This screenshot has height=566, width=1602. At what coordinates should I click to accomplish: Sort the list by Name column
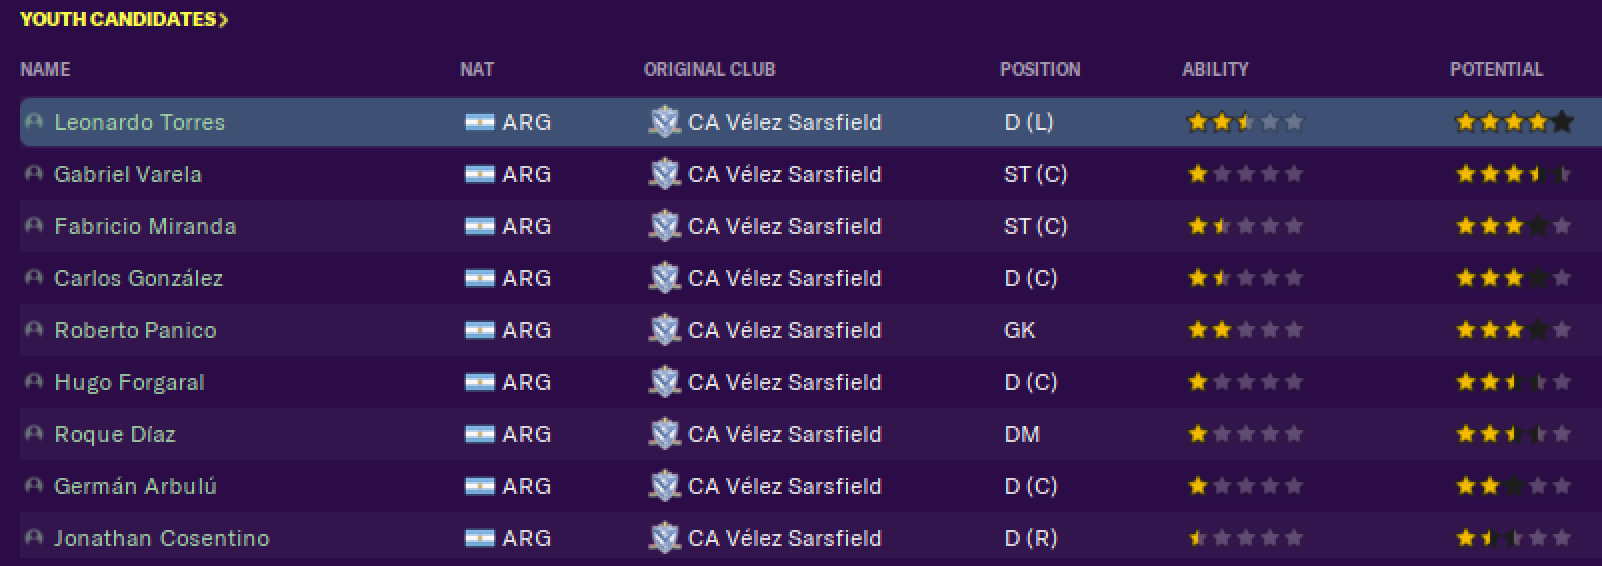coord(45,69)
